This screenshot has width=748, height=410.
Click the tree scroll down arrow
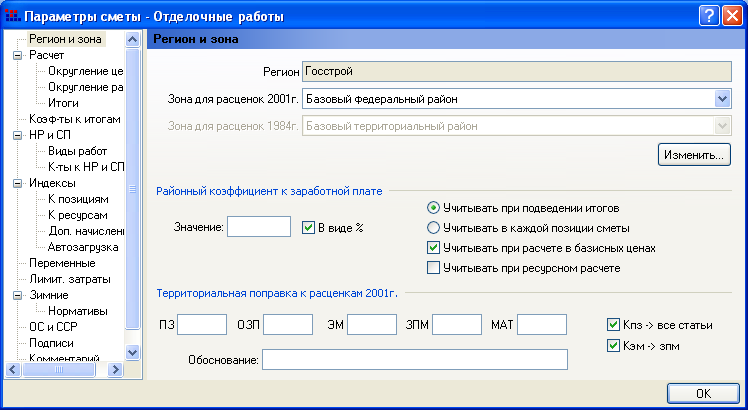pos(132,353)
